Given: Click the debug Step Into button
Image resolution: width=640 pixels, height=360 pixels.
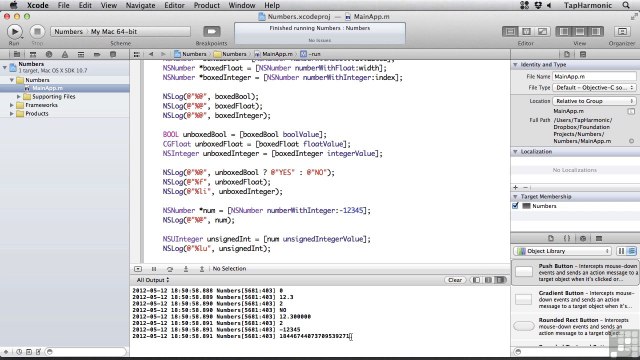Looking at the screenshot, I should (x=186, y=269).
